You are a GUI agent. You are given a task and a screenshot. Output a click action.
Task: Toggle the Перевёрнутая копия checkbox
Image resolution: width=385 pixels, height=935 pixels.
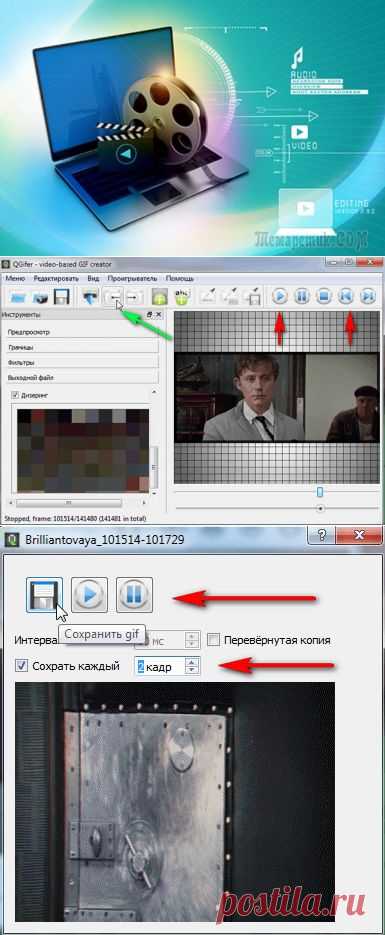click(x=214, y=640)
